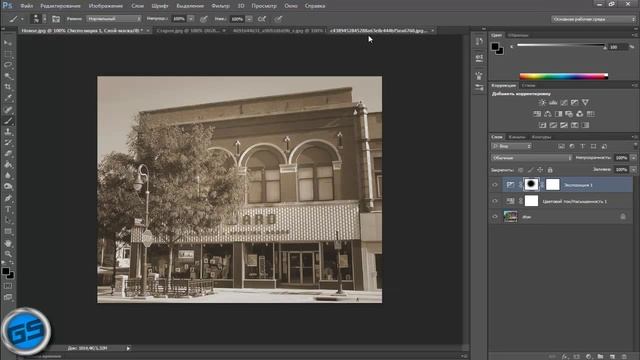Toggle lock all for layer

tap(550, 170)
